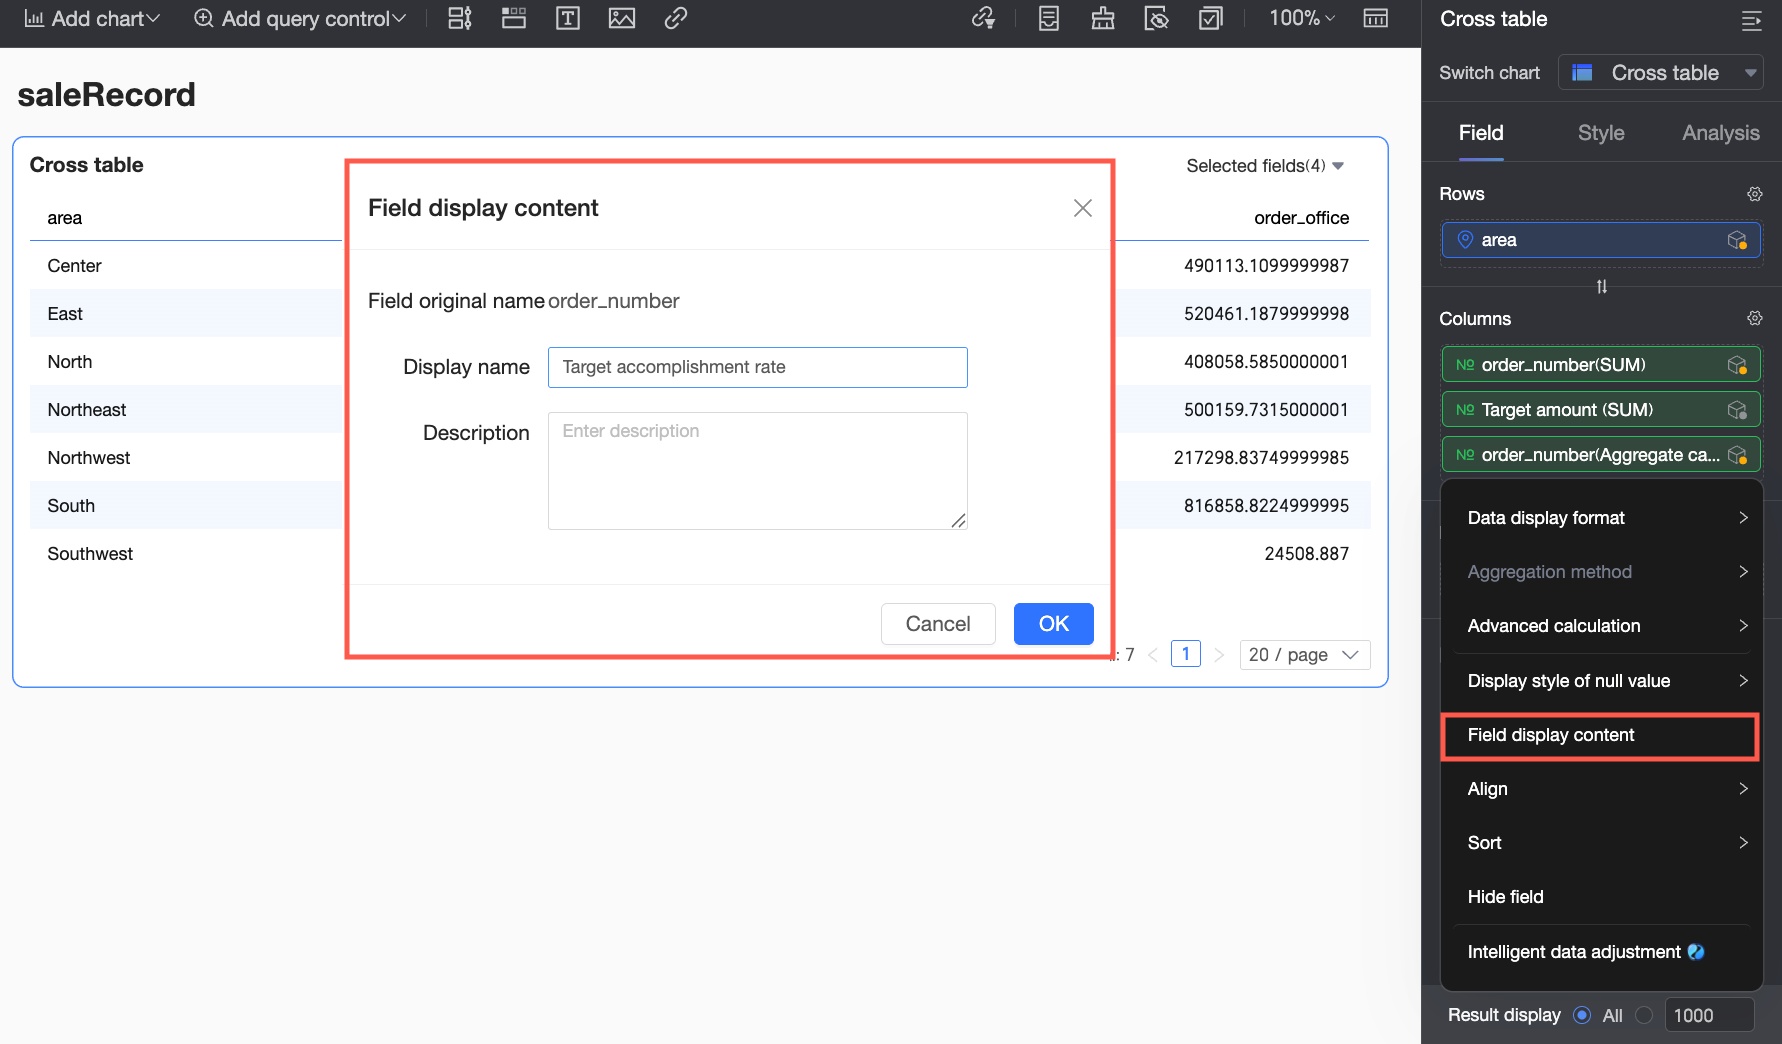
Task: Go to the next table page
Action: coord(1219,655)
